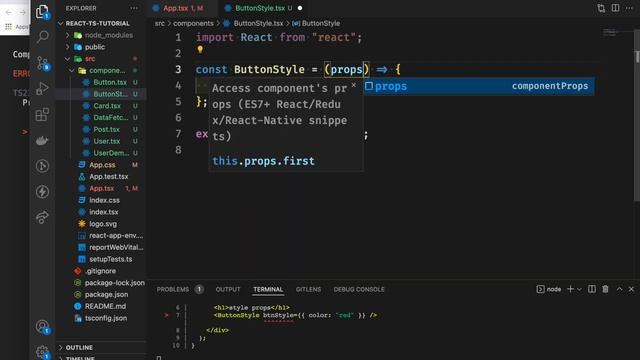Image resolution: width=640 pixels, height=360 pixels.
Task: Open App.css in the explorer
Action: tap(102, 165)
